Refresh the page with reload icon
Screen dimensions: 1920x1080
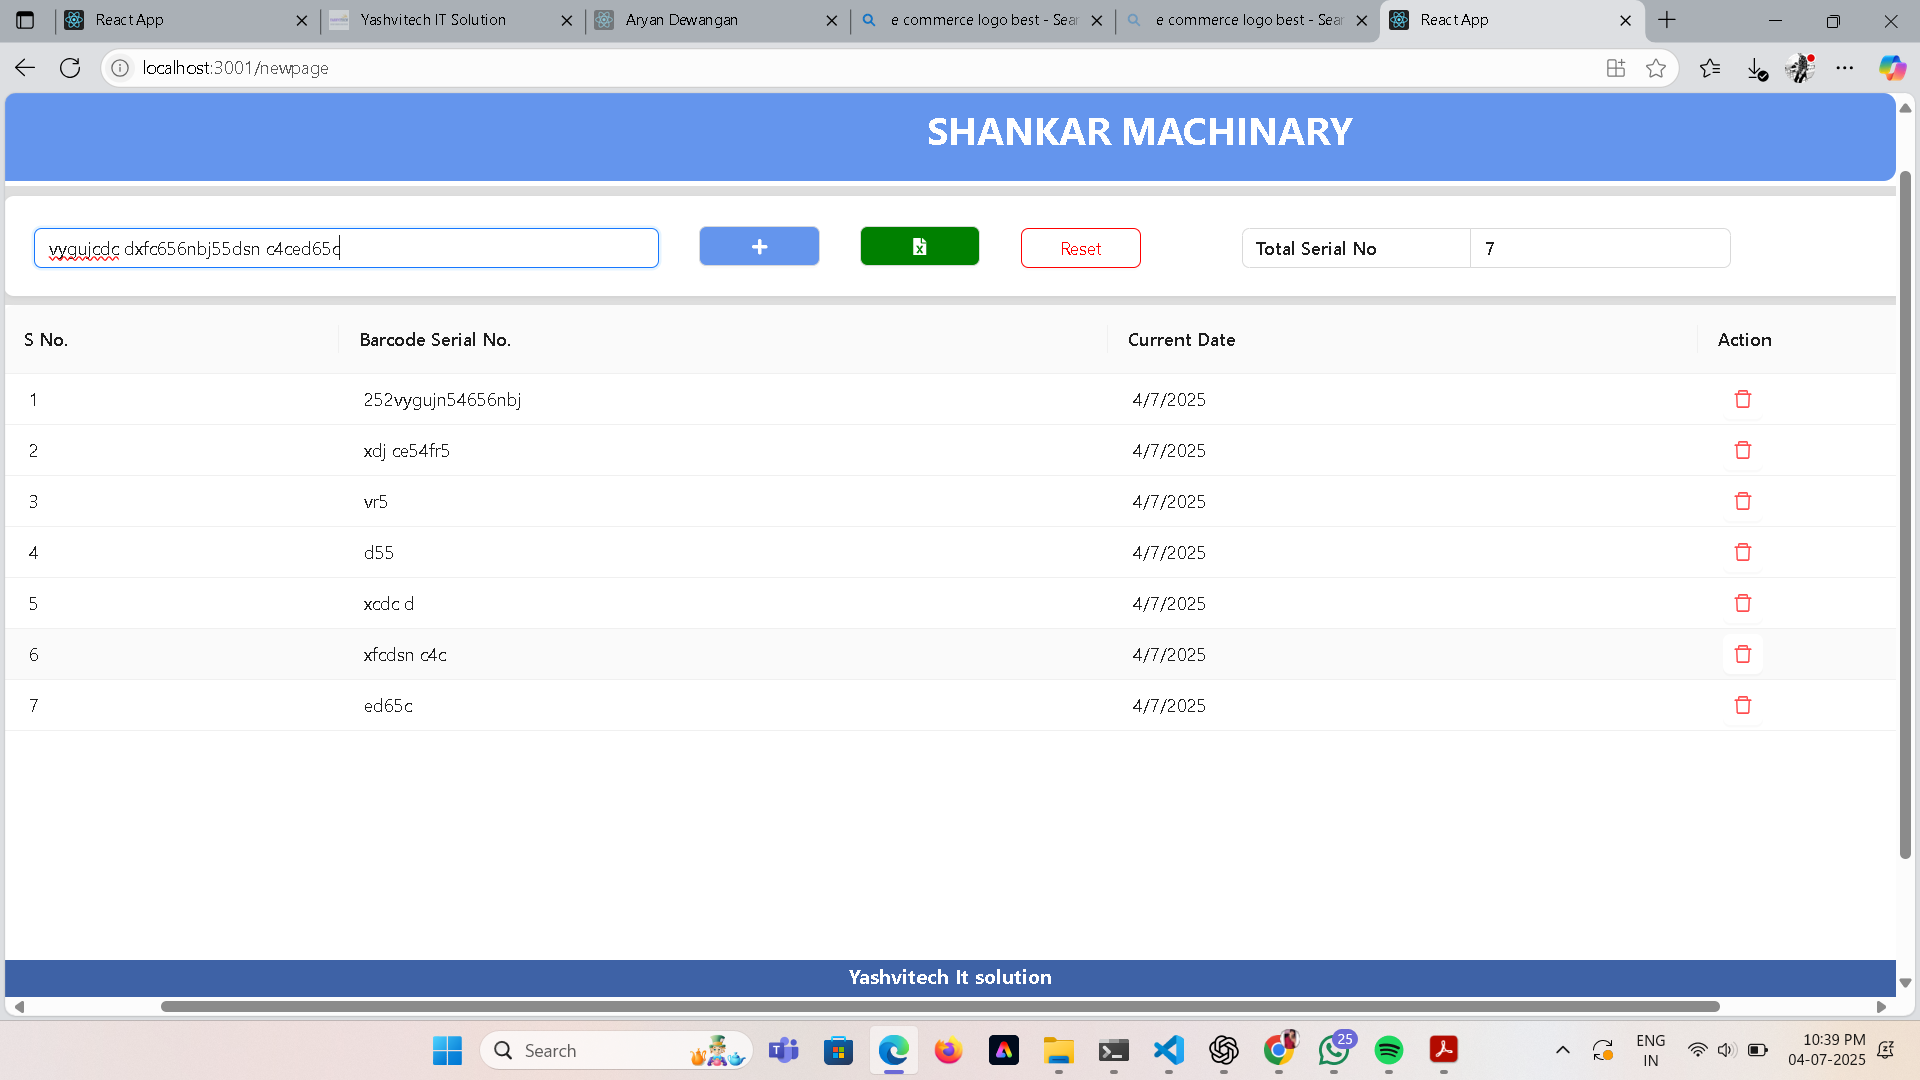point(70,68)
